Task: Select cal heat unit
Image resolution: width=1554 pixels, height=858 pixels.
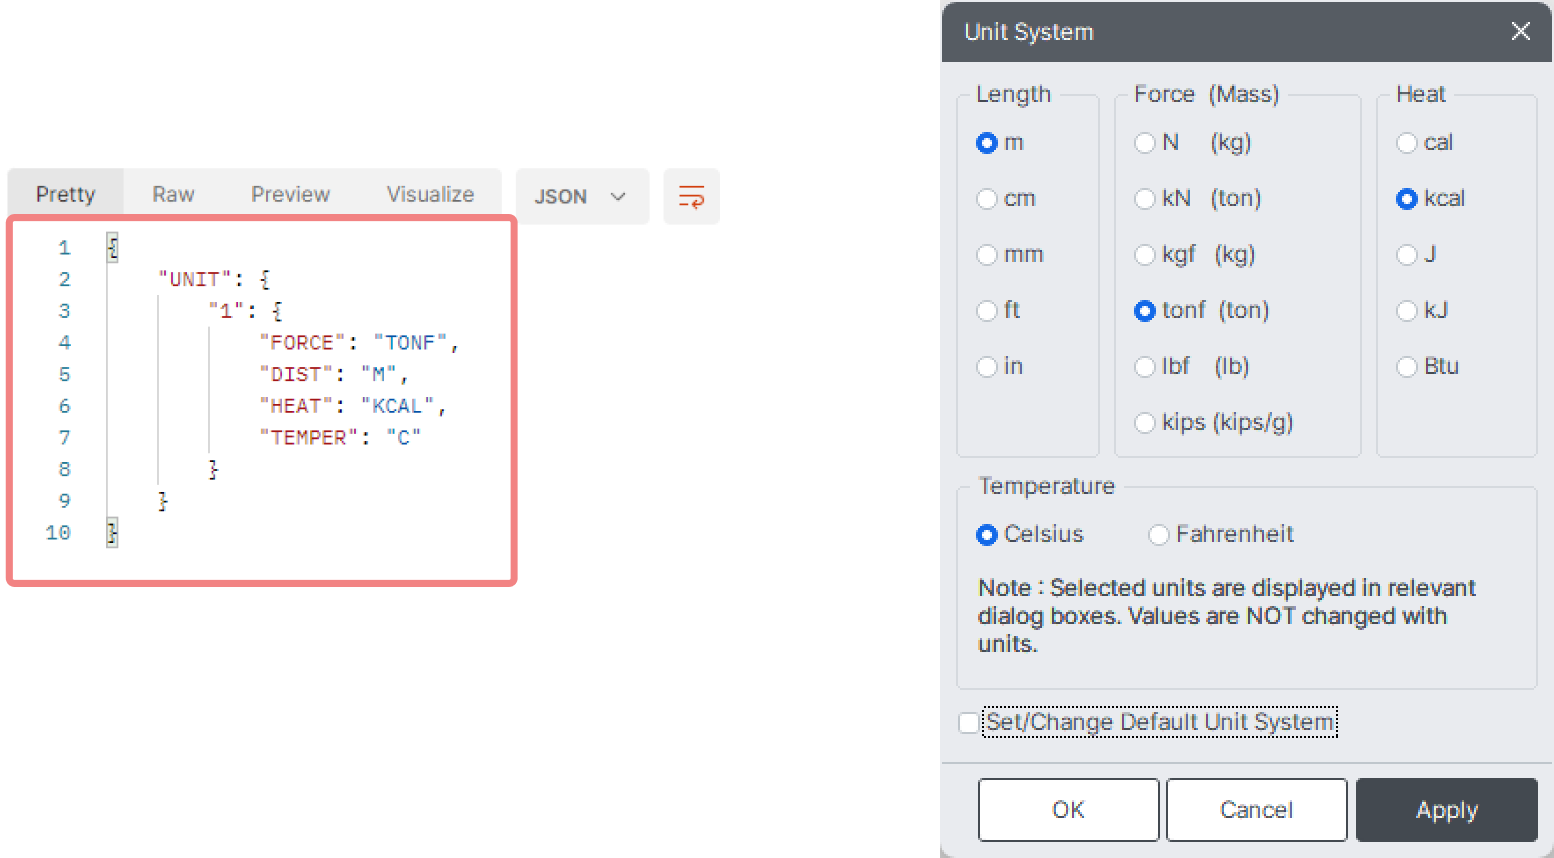Action: [1407, 143]
